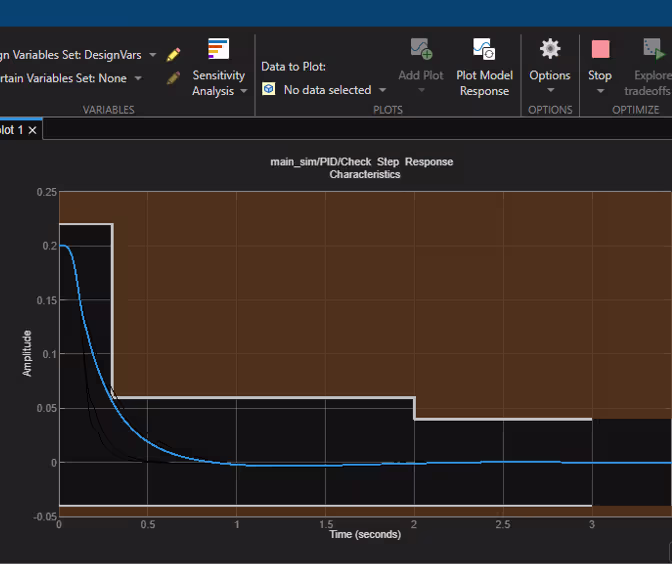Viewport: 672px width, 564px height.
Task: Click the Data to Plot: label
Action: click(x=294, y=66)
